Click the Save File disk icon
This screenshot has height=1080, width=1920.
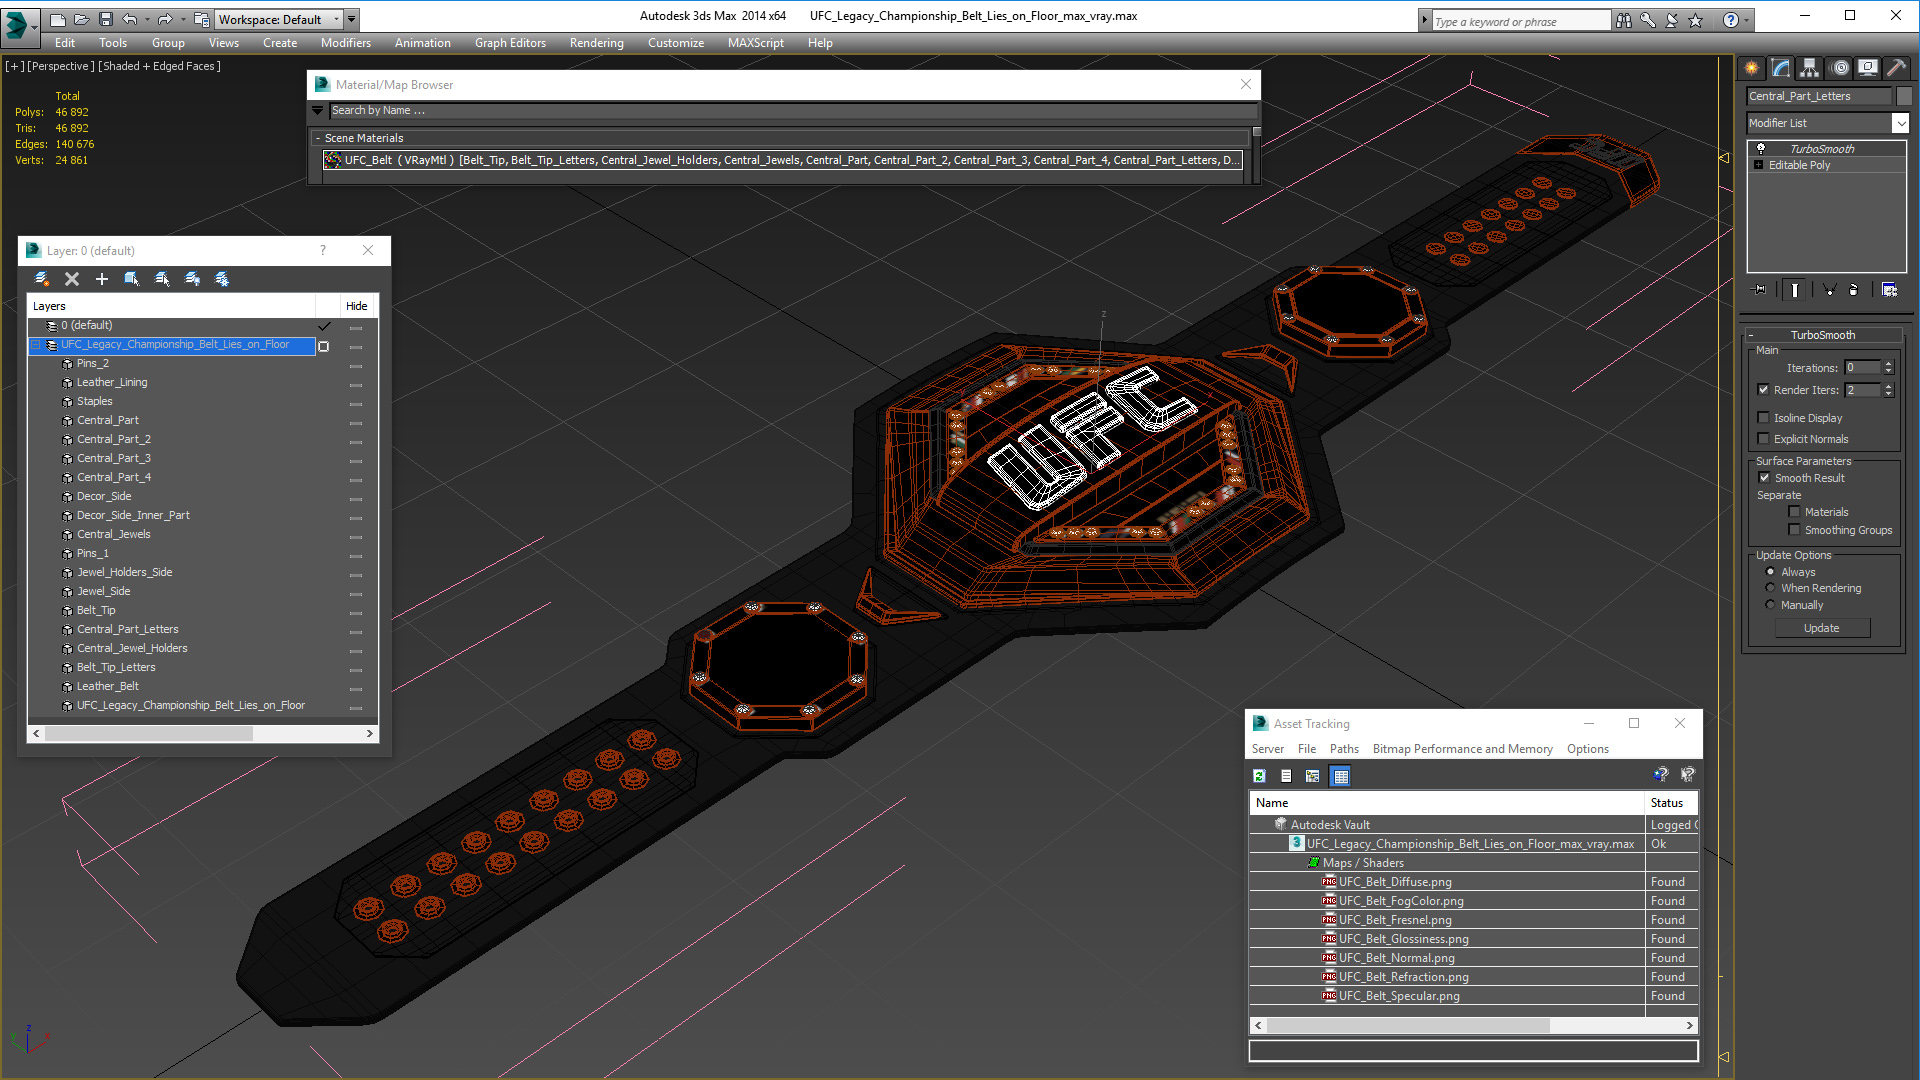coord(105,19)
